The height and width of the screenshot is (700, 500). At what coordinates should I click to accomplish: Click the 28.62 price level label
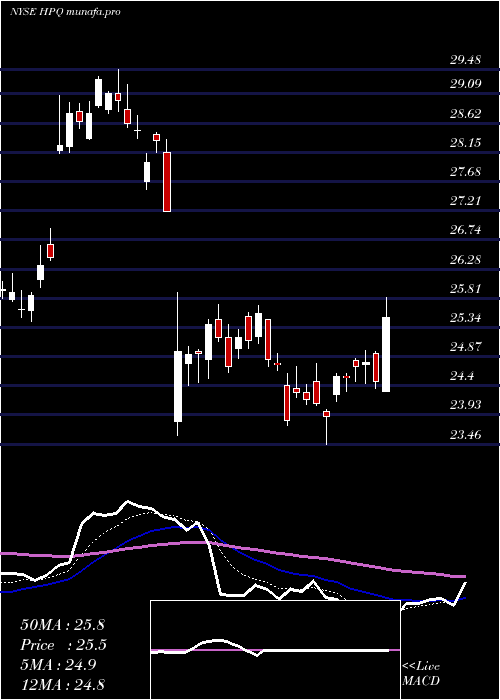coord(465,114)
